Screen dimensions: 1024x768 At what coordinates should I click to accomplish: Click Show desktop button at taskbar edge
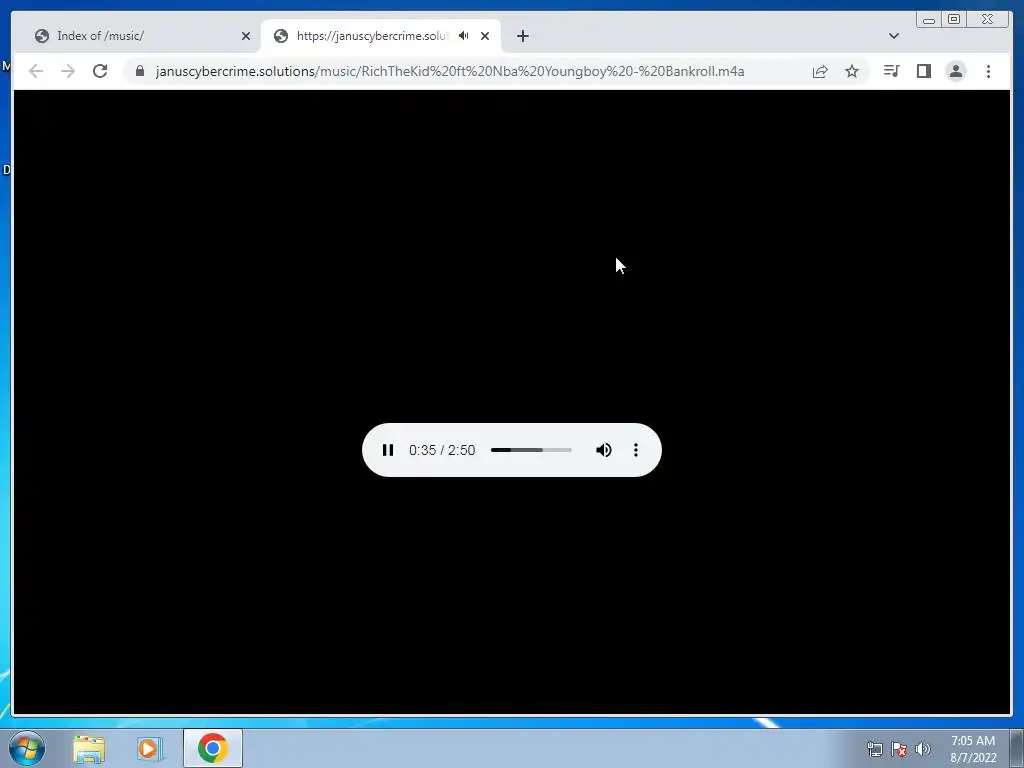pos(1017,749)
